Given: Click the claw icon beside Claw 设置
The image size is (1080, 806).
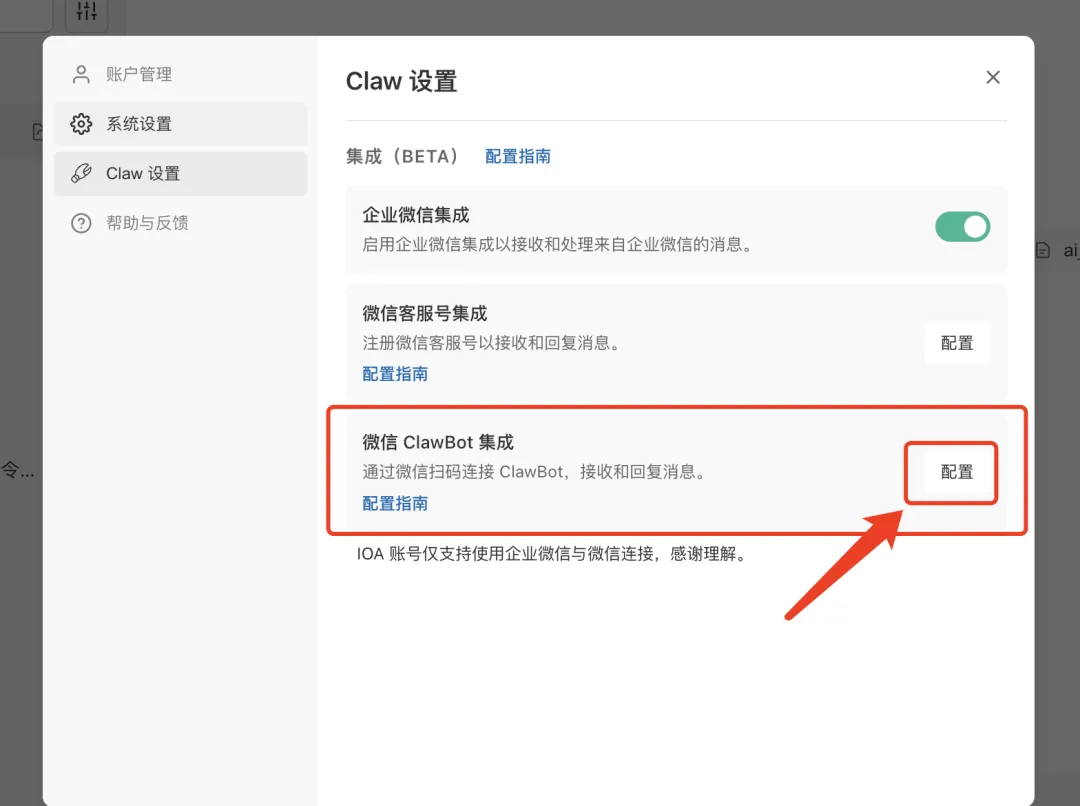Looking at the screenshot, I should click(x=81, y=174).
